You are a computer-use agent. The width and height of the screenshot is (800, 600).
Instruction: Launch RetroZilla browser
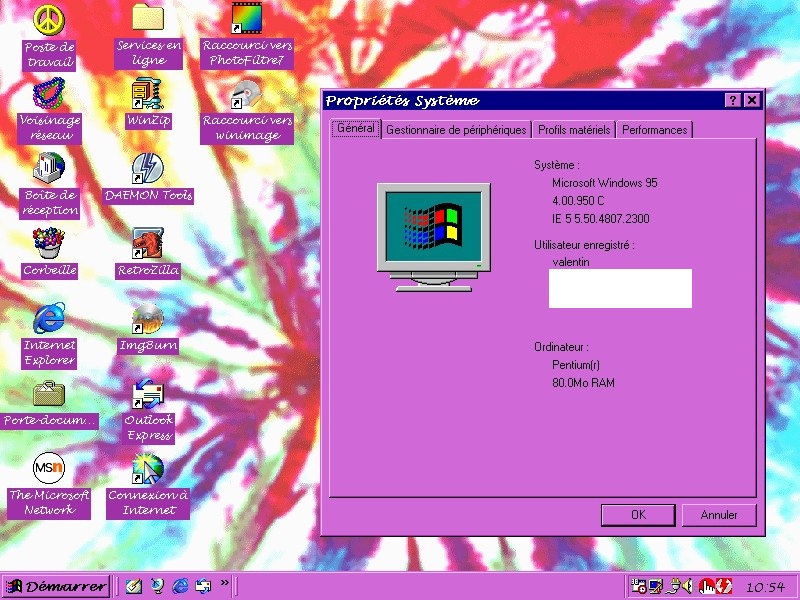point(148,243)
